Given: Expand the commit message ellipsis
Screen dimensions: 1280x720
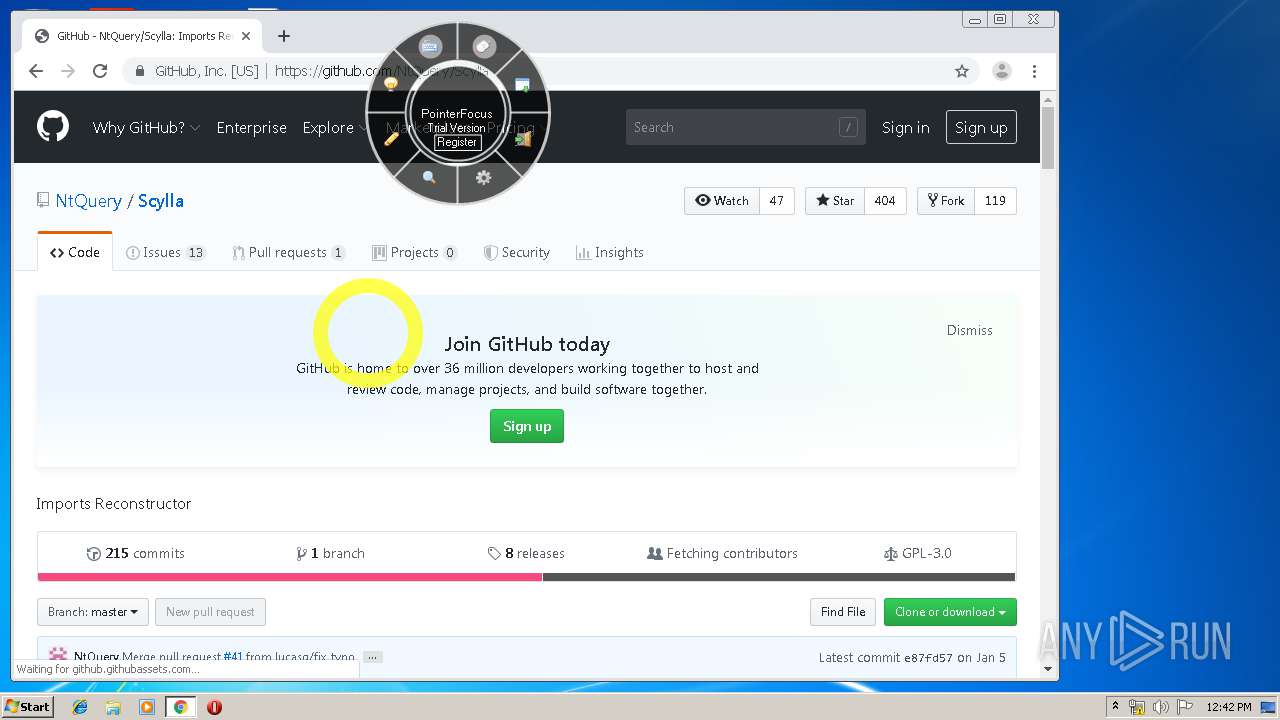Looking at the screenshot, I should [372, 657].
